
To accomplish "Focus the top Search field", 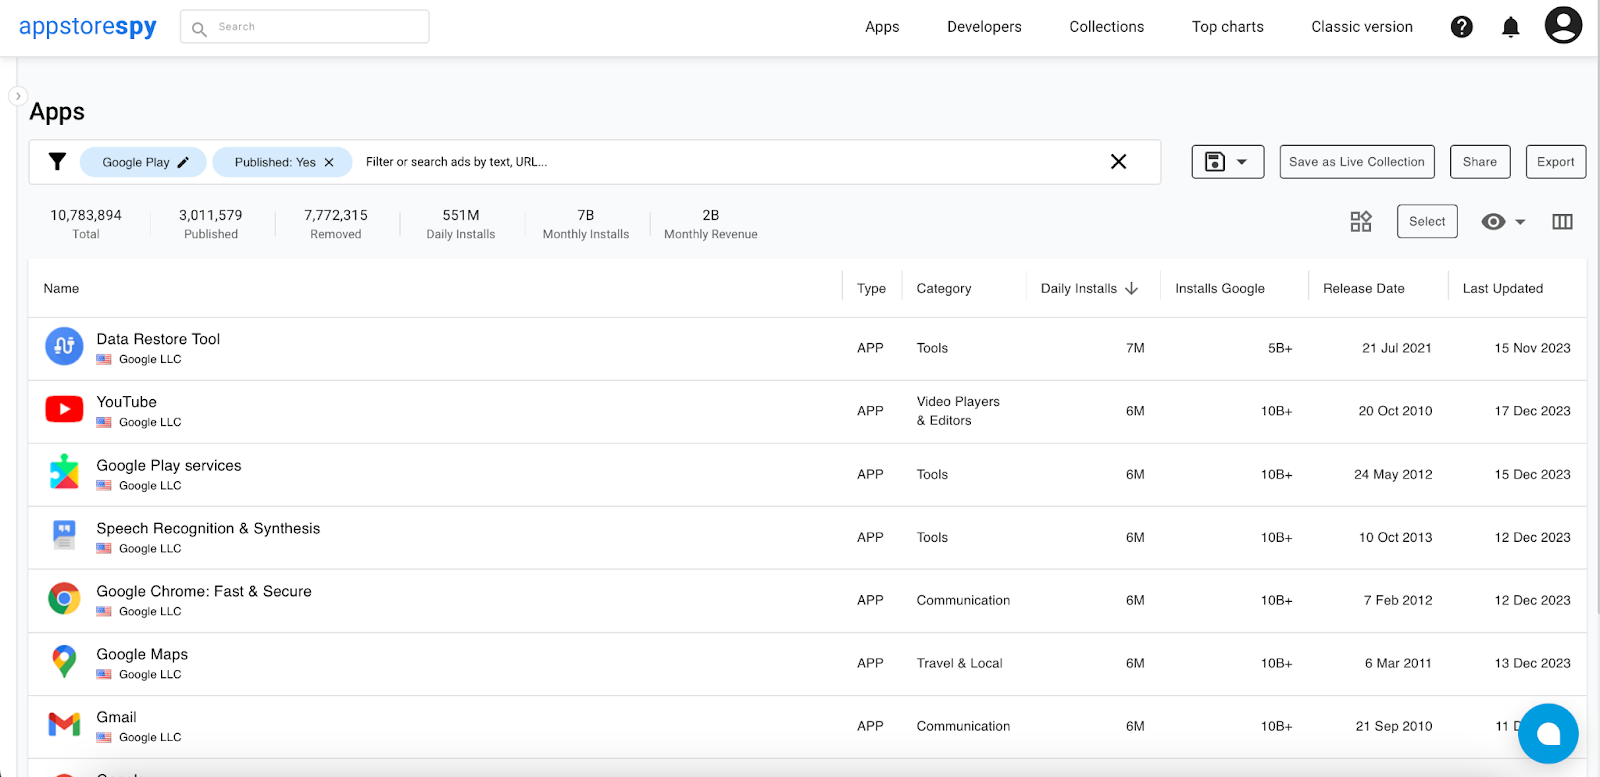I will click(x=305, y=27).
